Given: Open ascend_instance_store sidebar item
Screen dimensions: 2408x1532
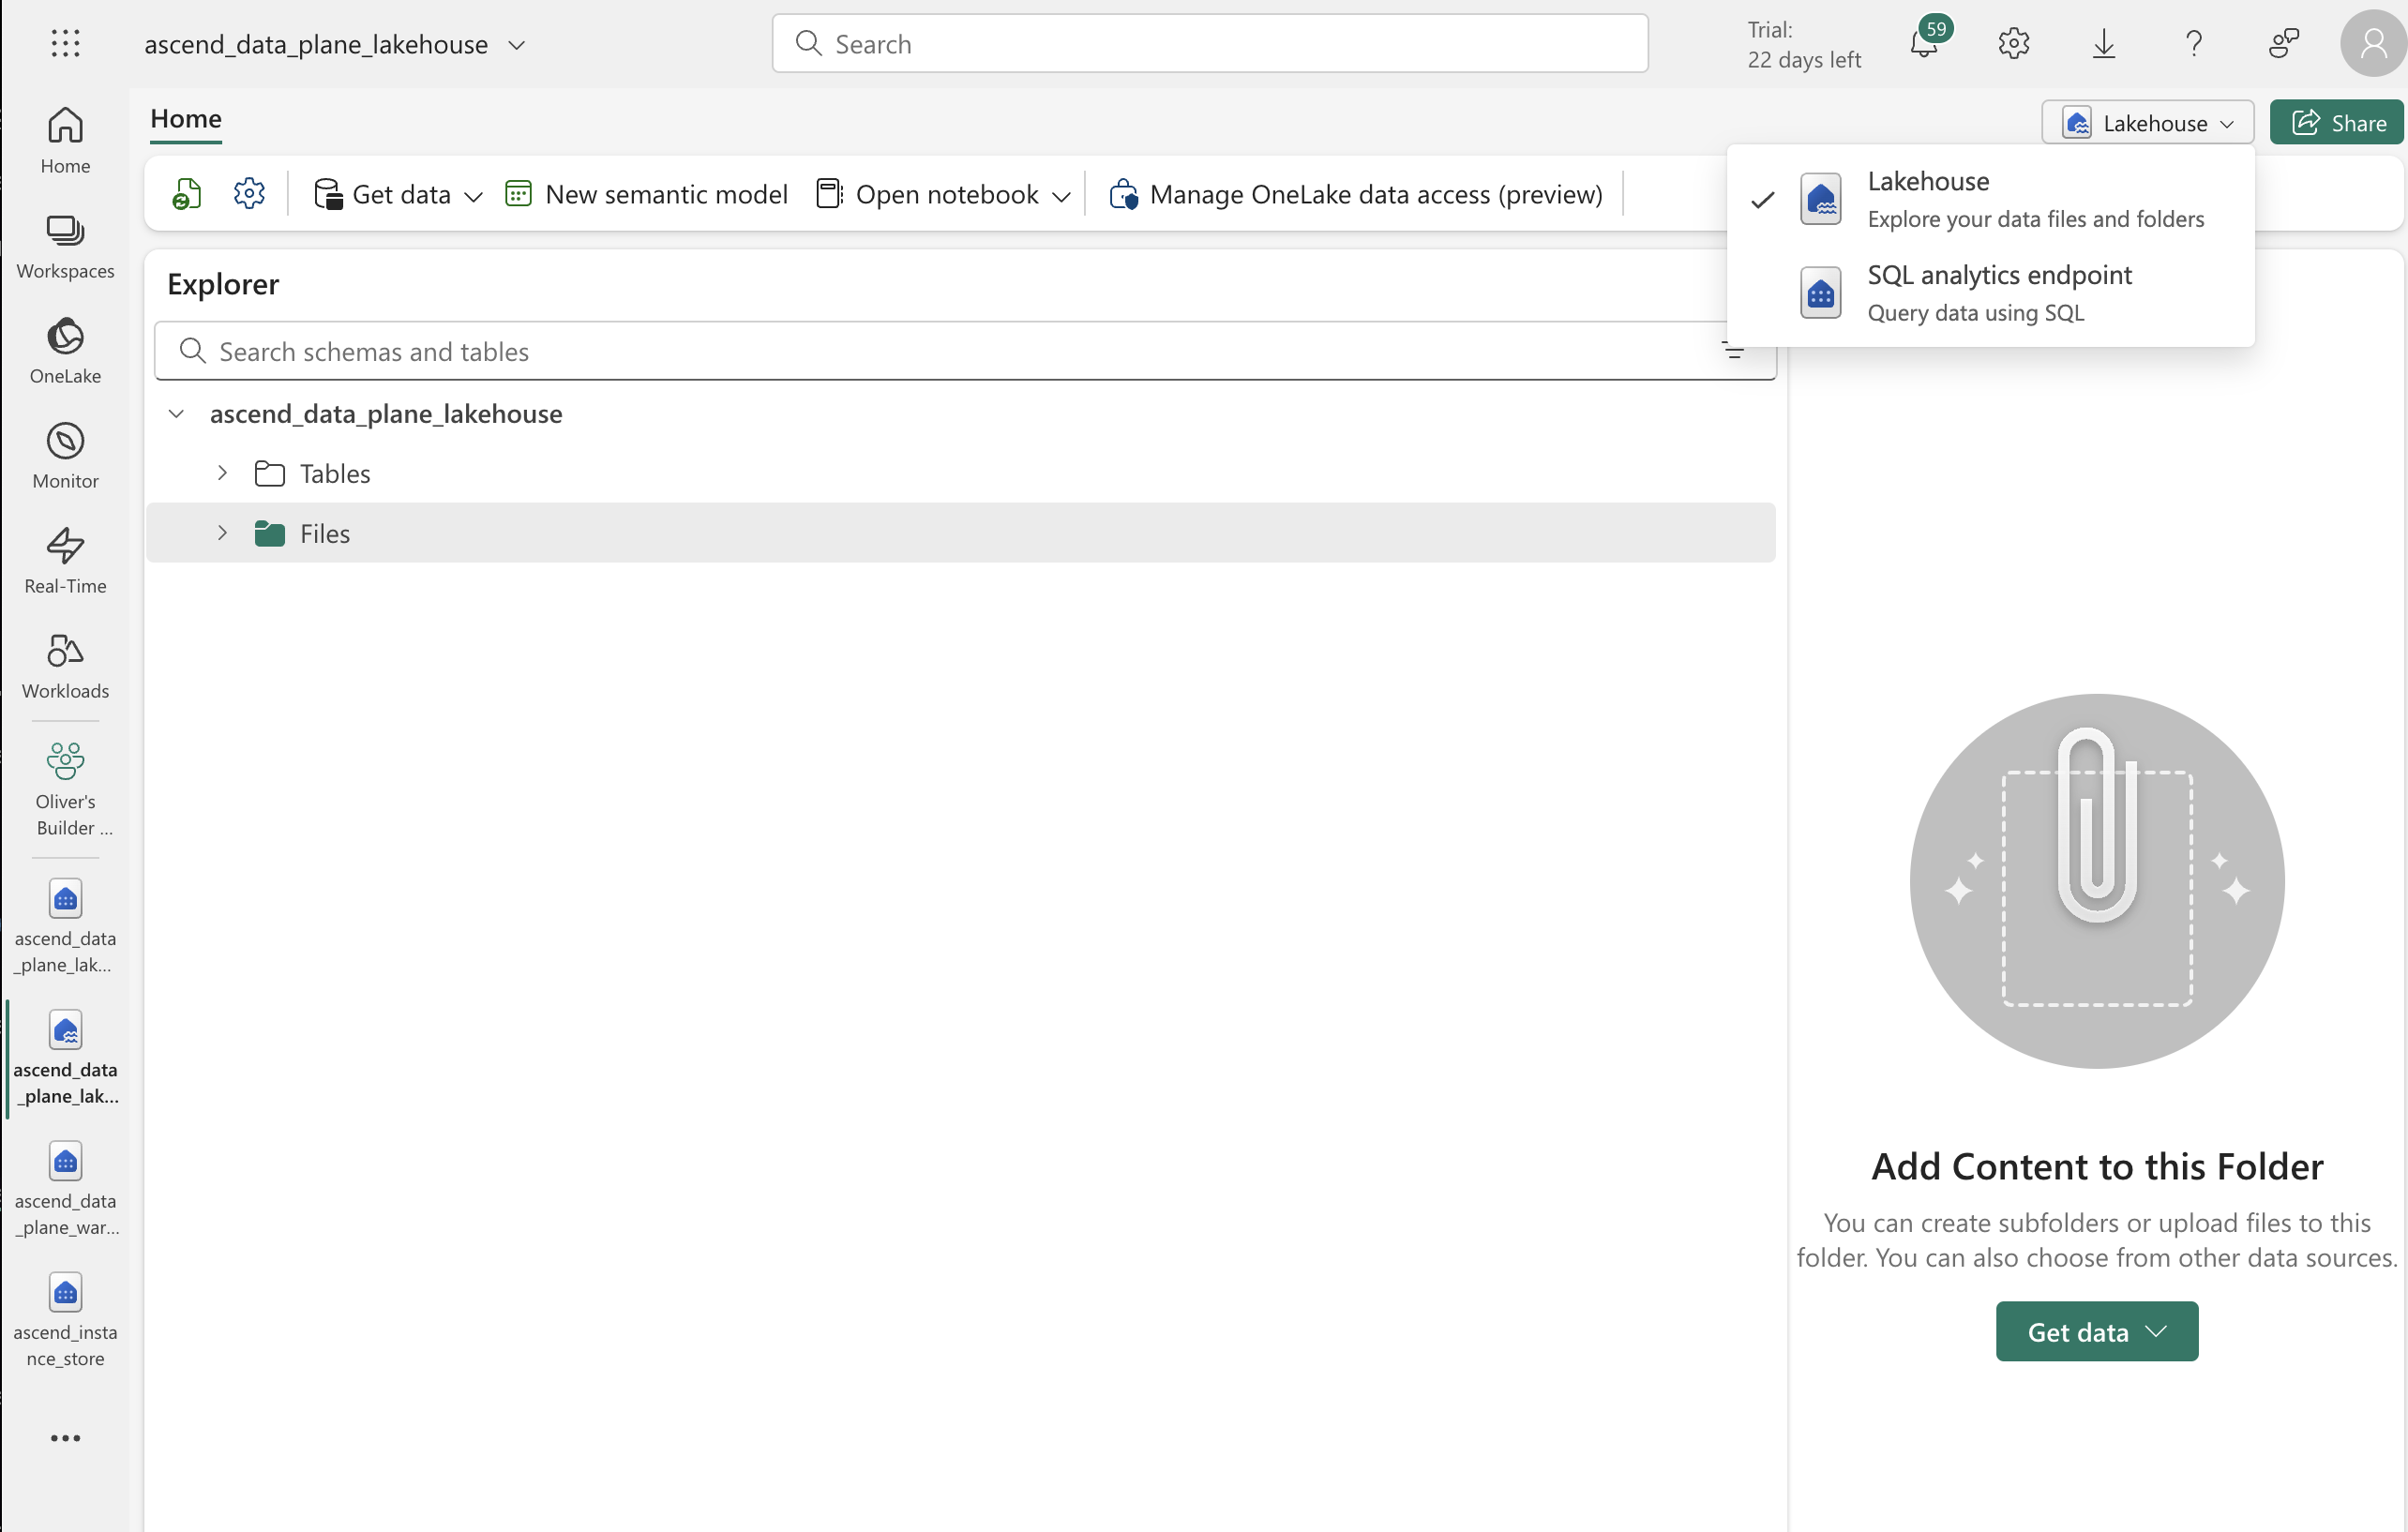Looking at the screenshot, I should (x=65, y=1319).
